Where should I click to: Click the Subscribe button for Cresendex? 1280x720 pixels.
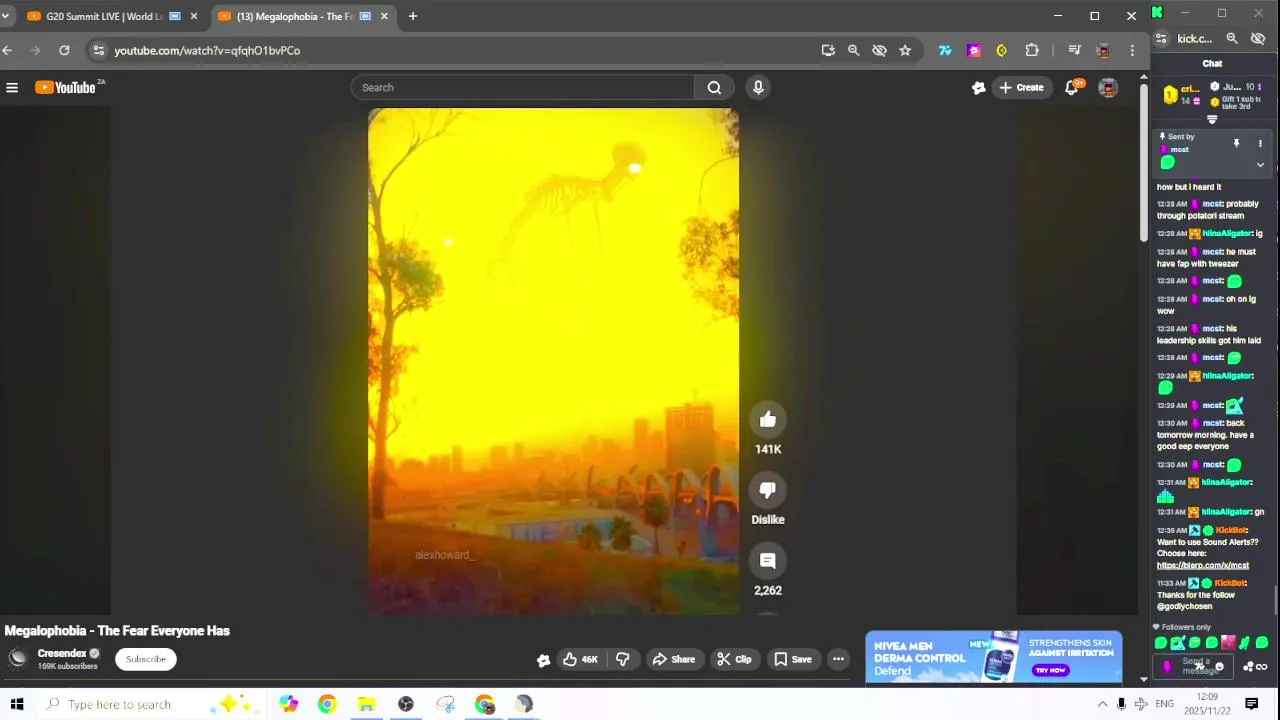pyautogui.click(x=146, y=659)
